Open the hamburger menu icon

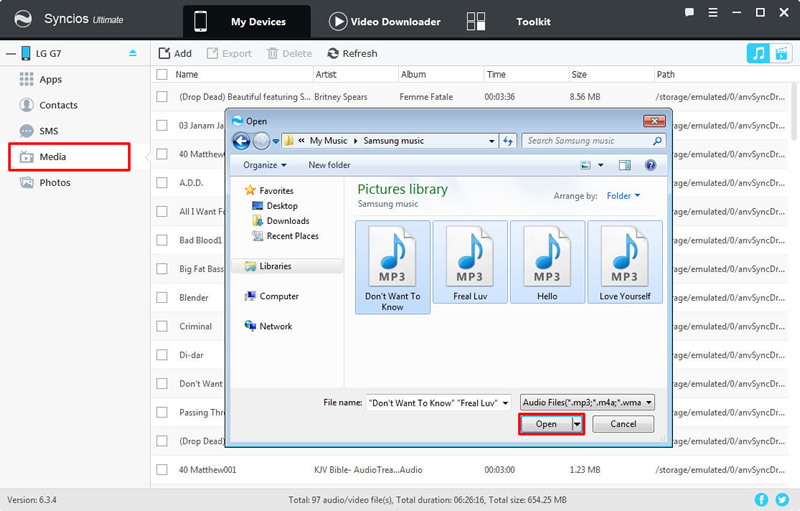click(x=713, y=12)
